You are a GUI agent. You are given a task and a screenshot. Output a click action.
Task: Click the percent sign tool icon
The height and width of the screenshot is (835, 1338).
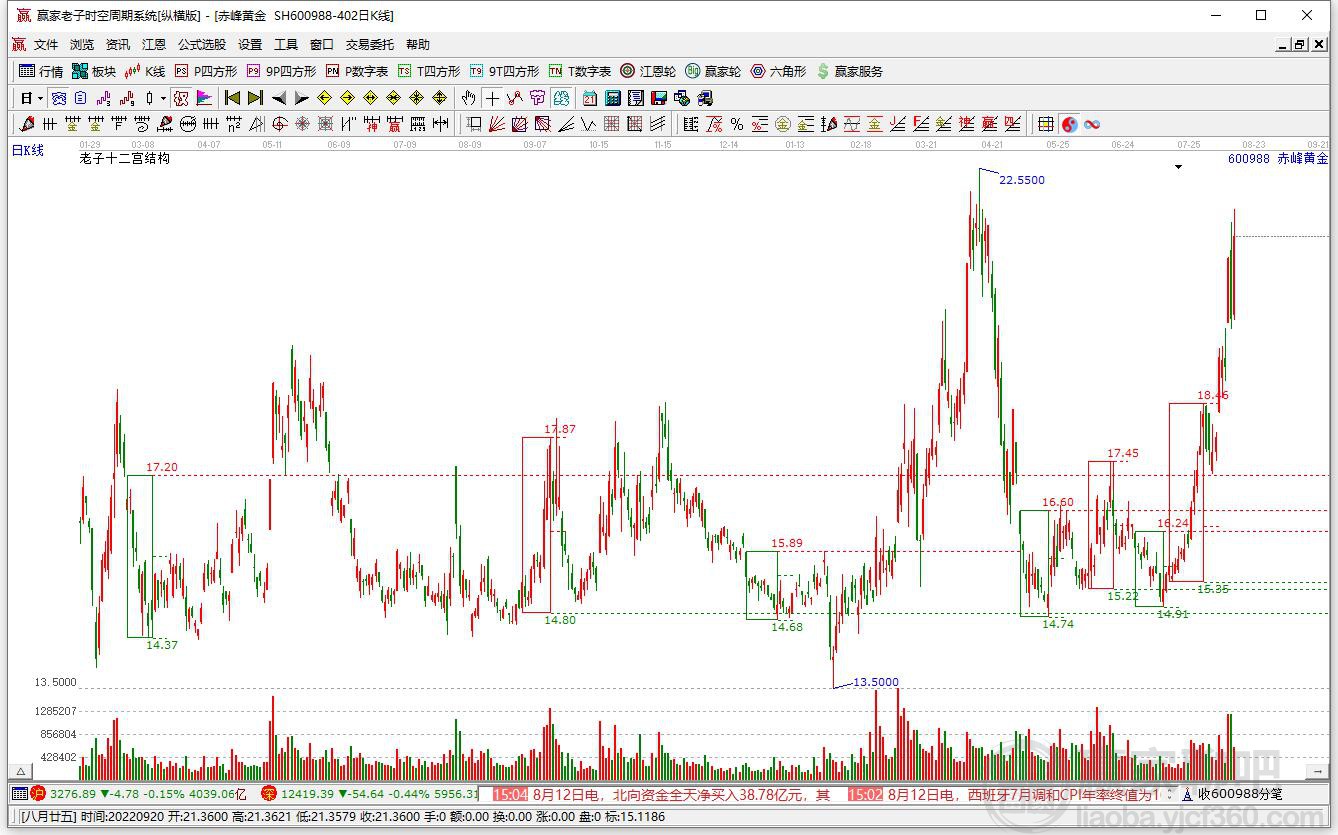click(x=737, y=124)
